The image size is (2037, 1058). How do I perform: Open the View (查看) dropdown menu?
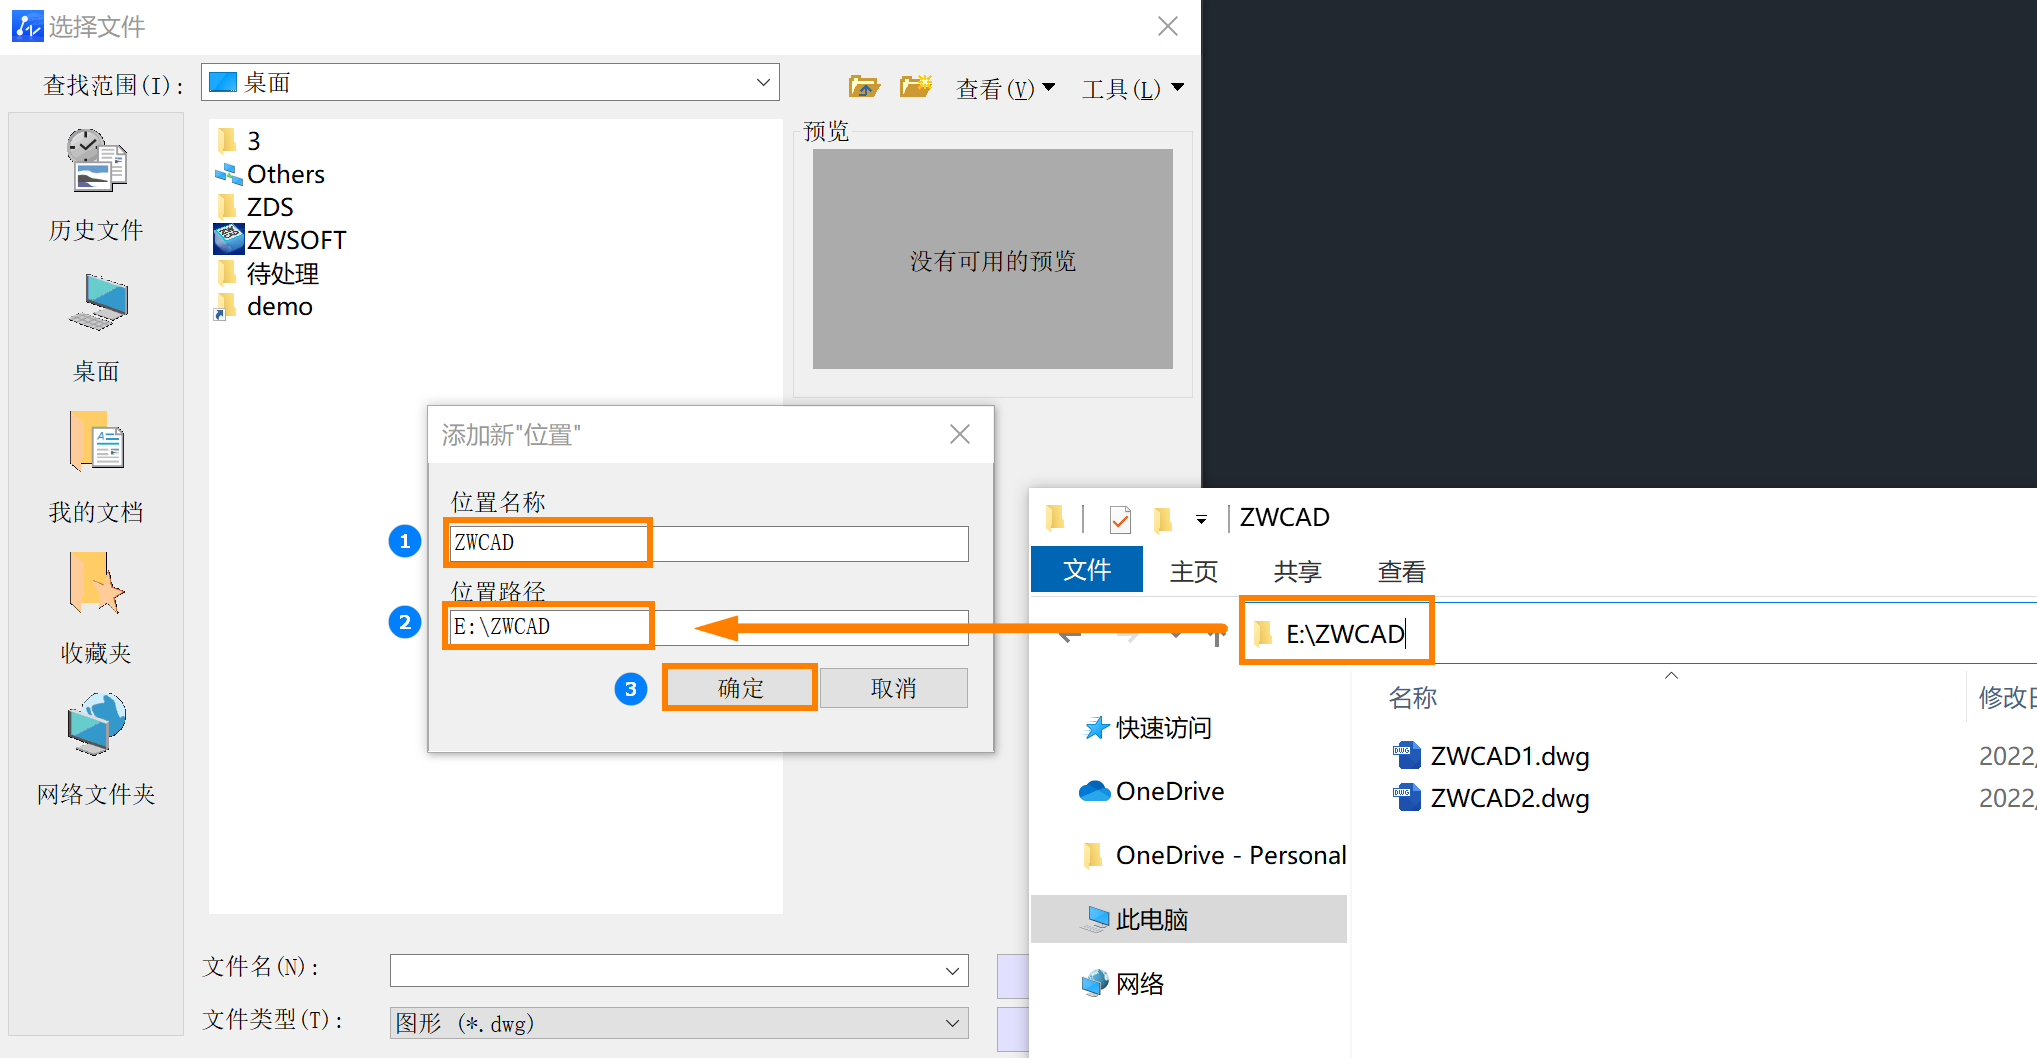pyautogui.click(x=1005, y=89)
